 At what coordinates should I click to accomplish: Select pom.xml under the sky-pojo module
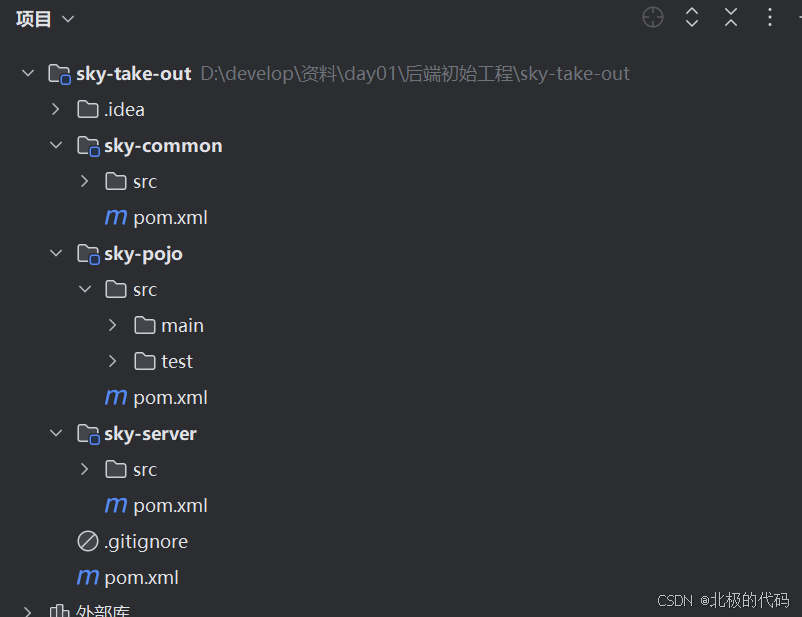[x=170, y=397]
